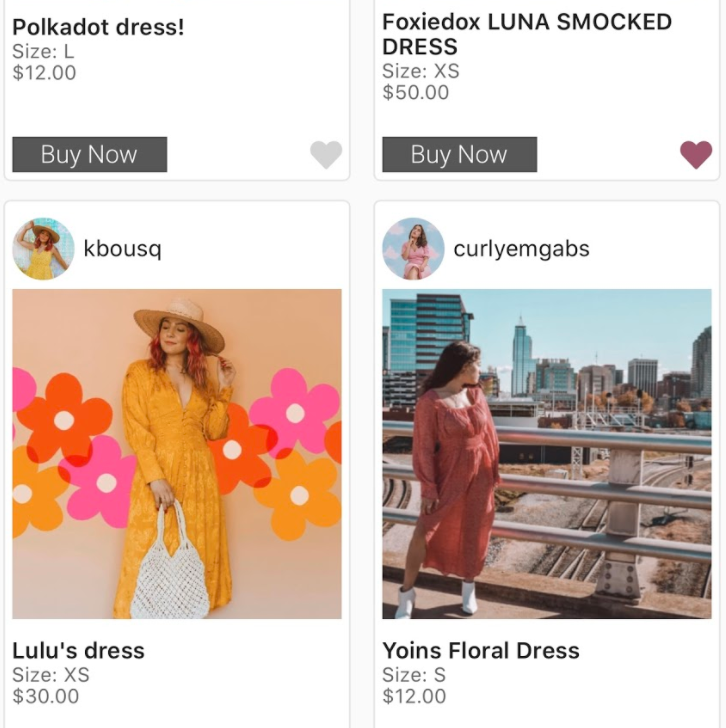Open kbousq profile avatar
Viewport: 726px width, 728px height.
coord(43,248)
